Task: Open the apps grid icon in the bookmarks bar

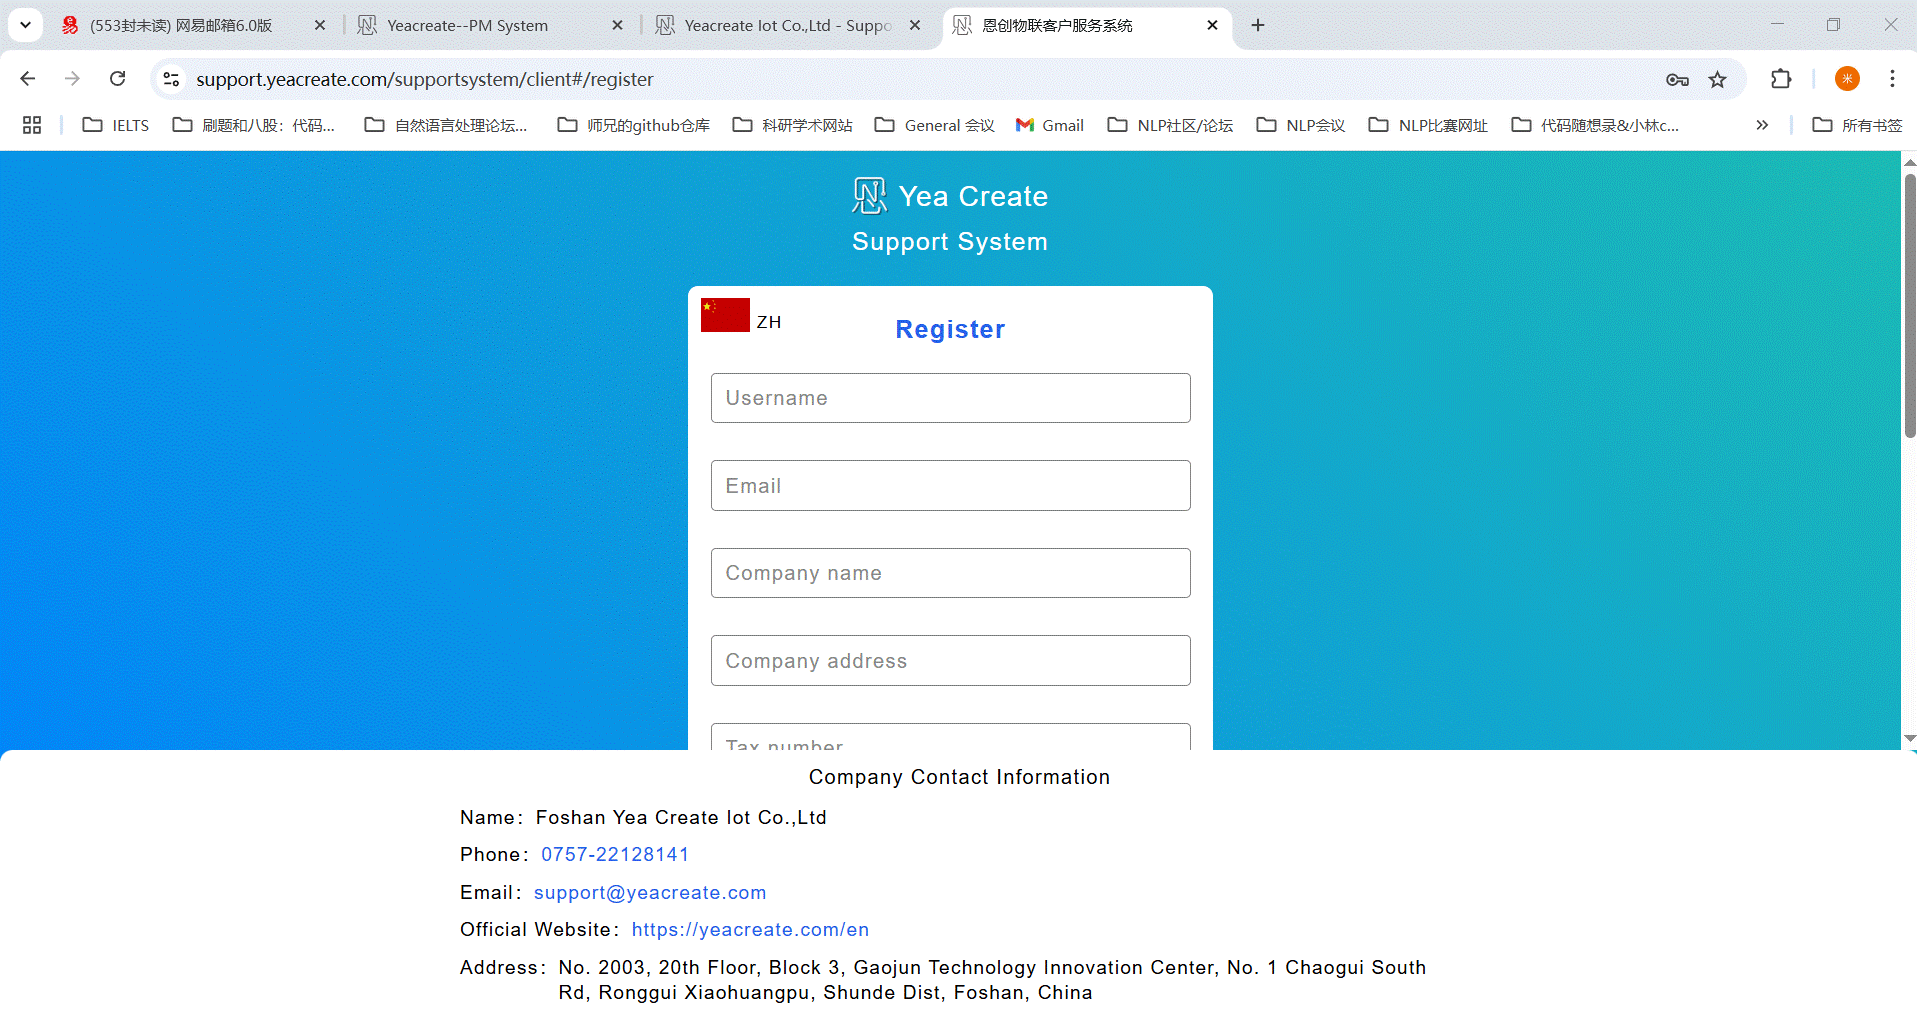Action: [32, 125]
